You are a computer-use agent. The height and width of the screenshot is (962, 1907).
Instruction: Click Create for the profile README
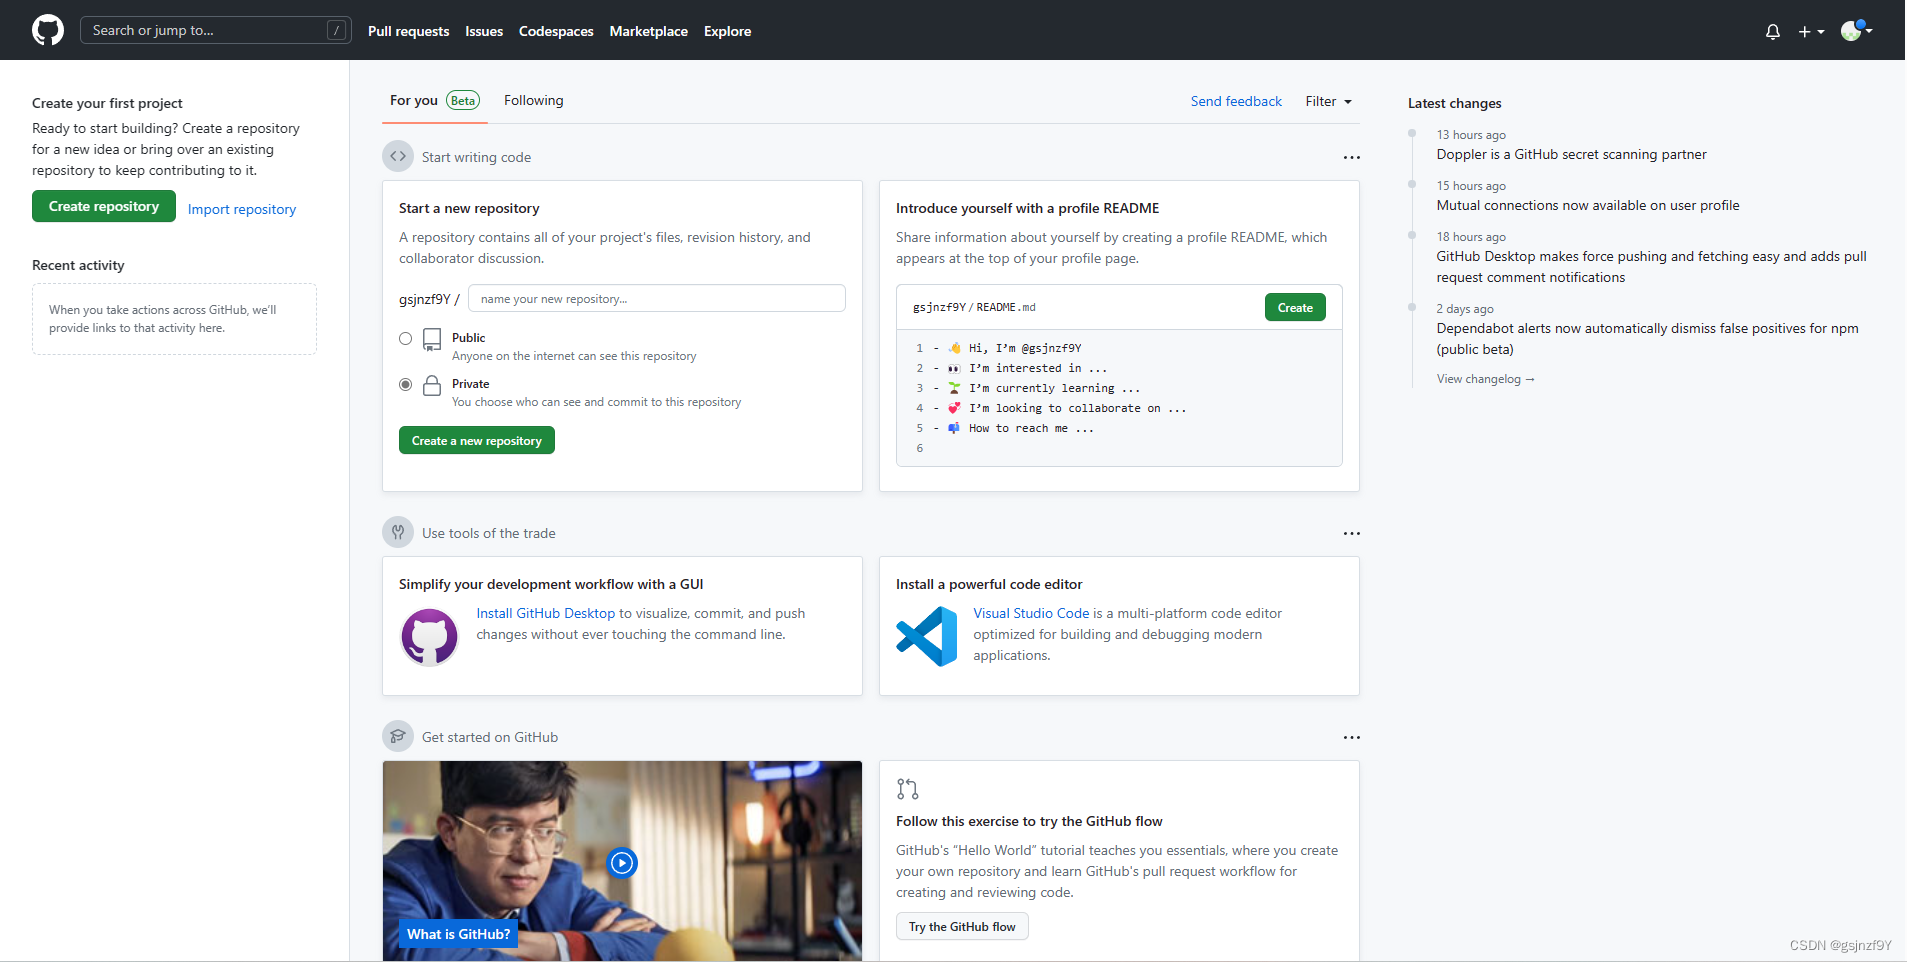coord(1295,307)
